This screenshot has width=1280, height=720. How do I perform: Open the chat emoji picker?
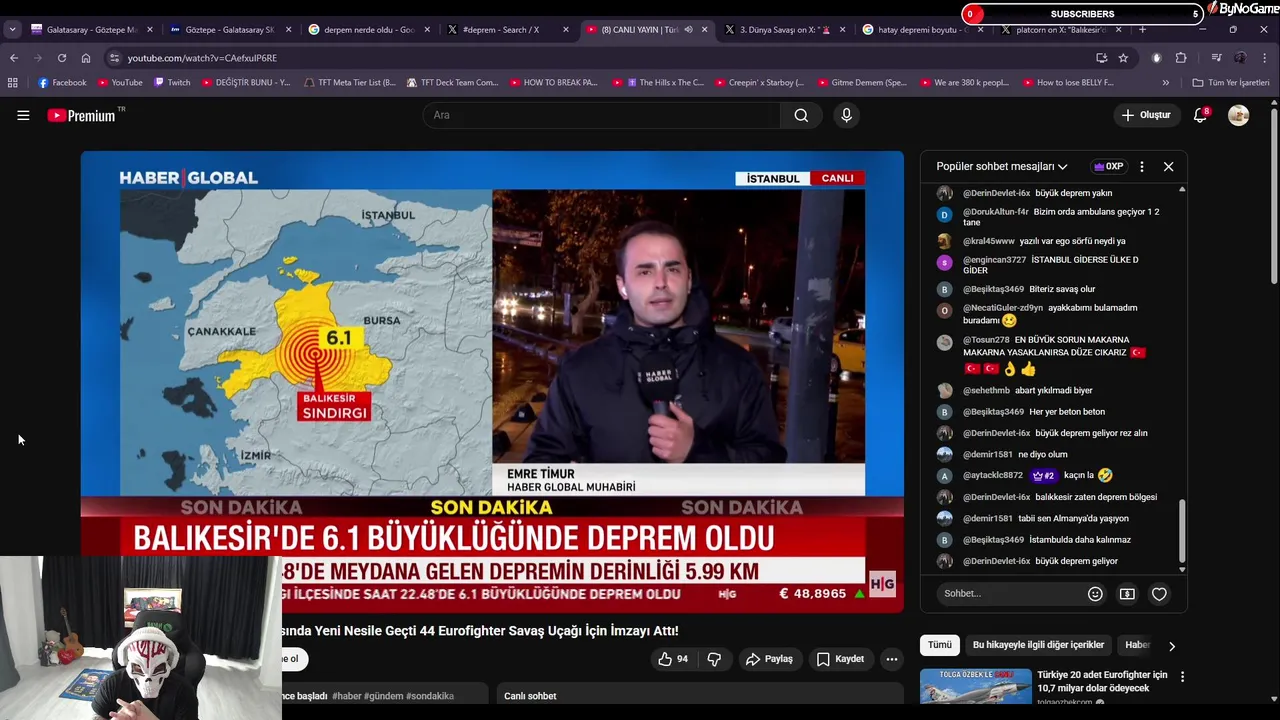[1095, 594]
